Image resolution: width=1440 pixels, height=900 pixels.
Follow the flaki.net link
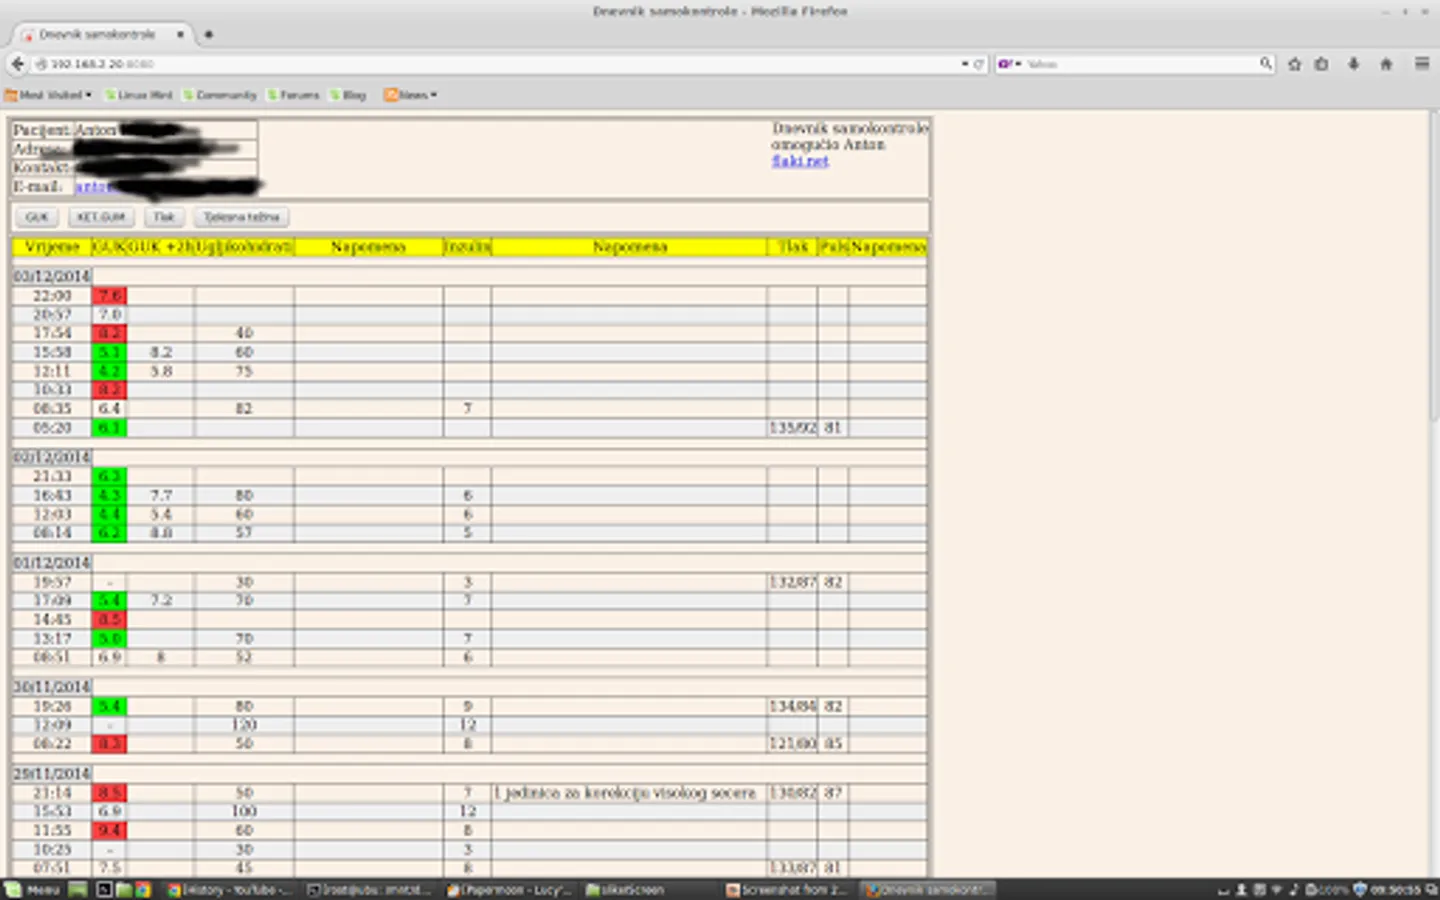coord(800,161)
